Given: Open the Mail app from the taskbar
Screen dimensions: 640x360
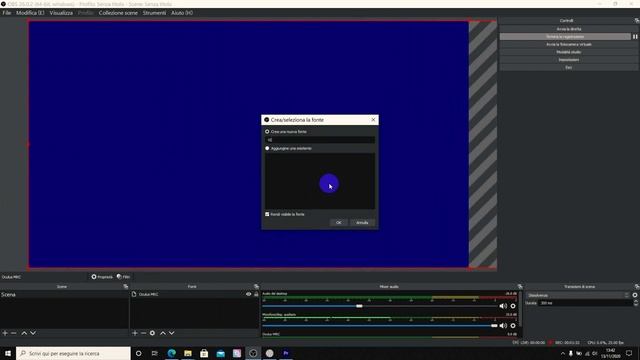Looking at the screenshot, I should coord(220,353).
